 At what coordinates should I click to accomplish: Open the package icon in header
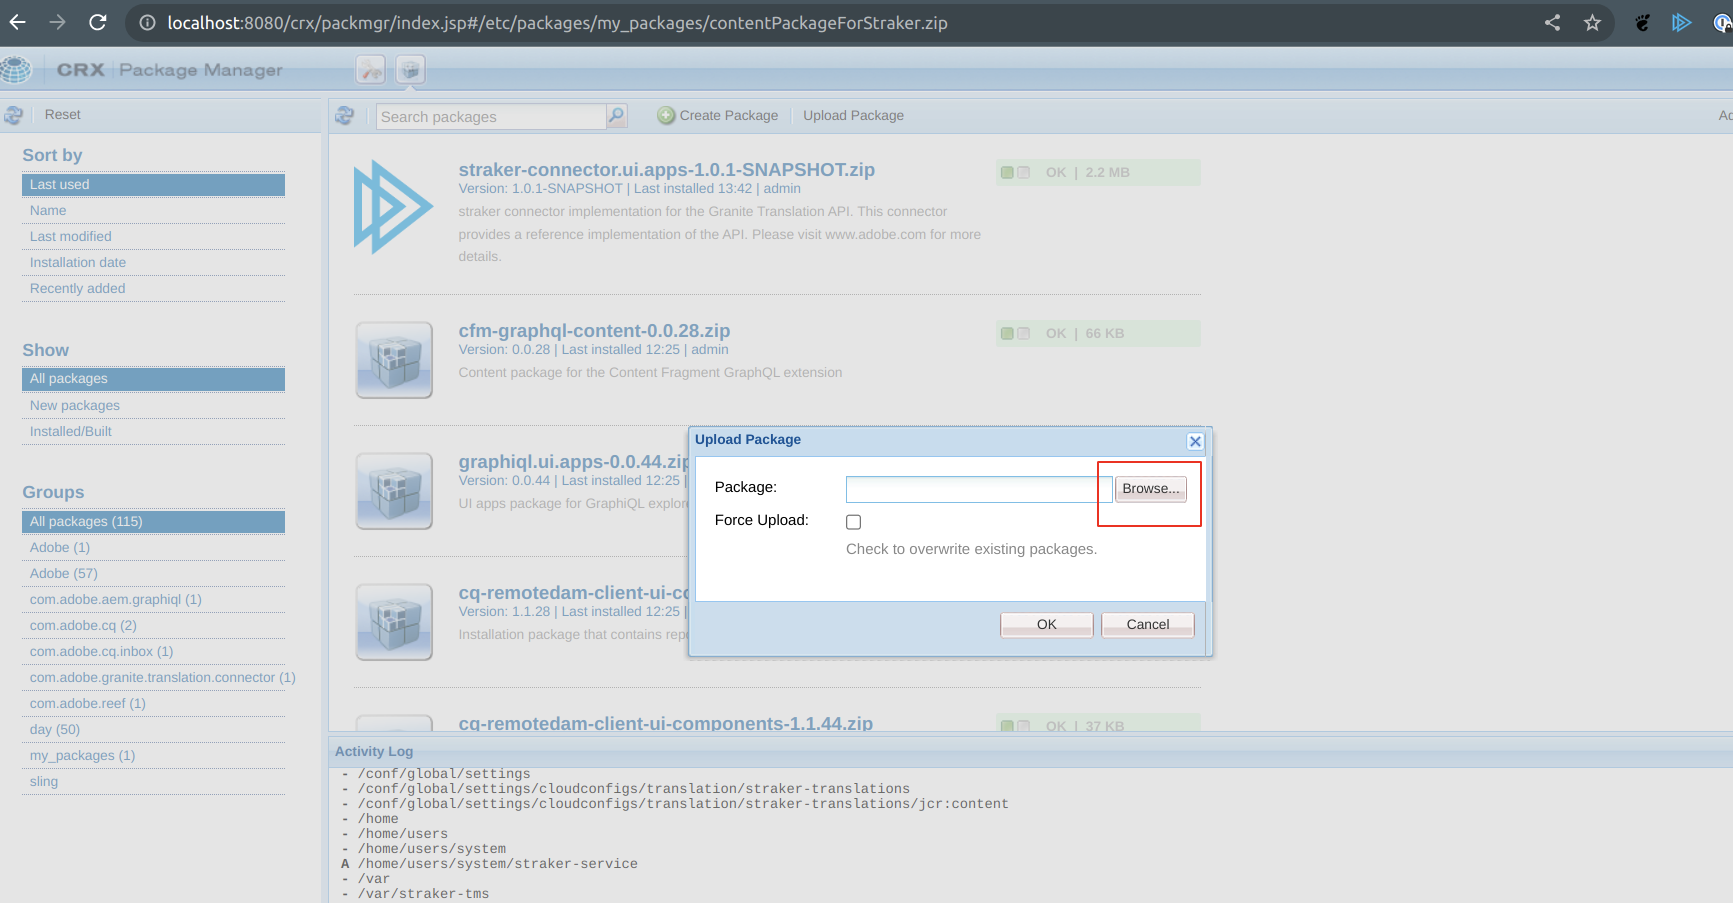pyautogui.click(x=410, y=70)
